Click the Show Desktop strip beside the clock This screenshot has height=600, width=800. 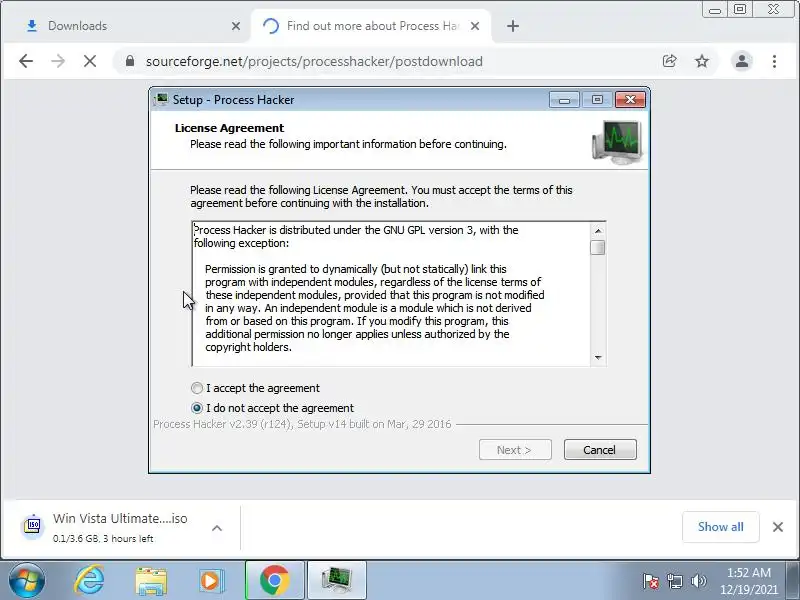click(793, 581)
